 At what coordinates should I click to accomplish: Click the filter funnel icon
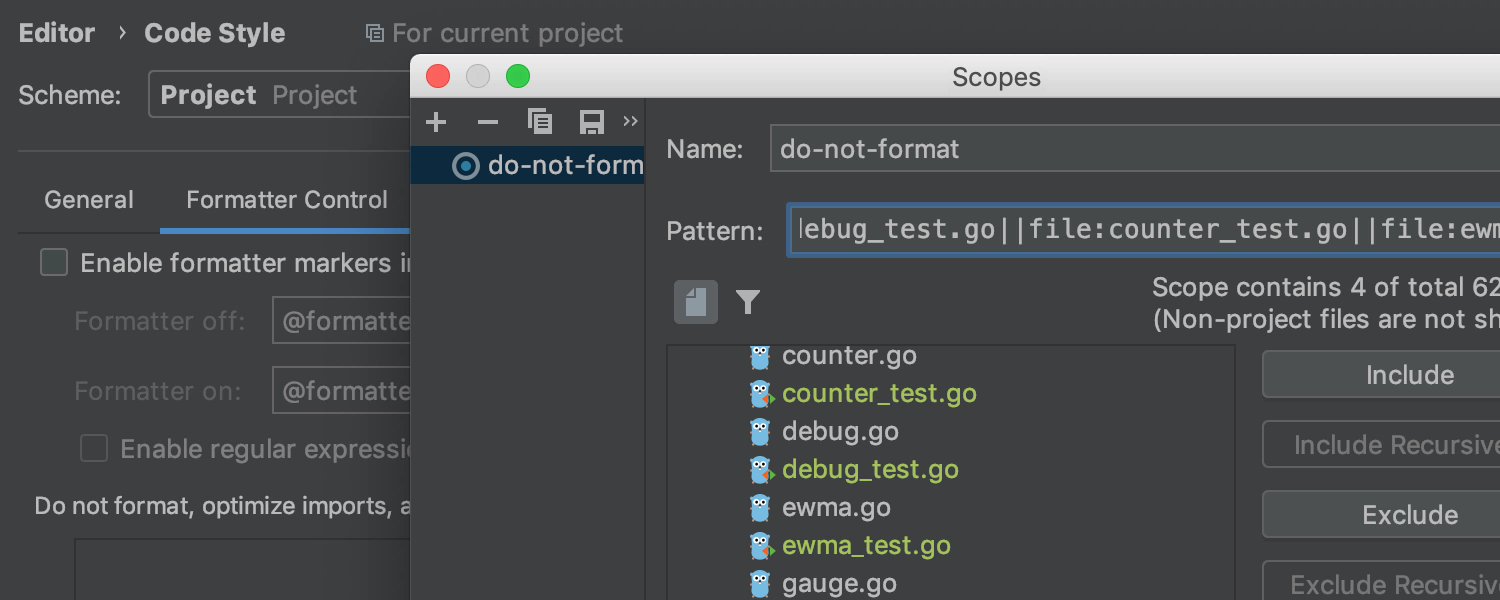(748, 302)
